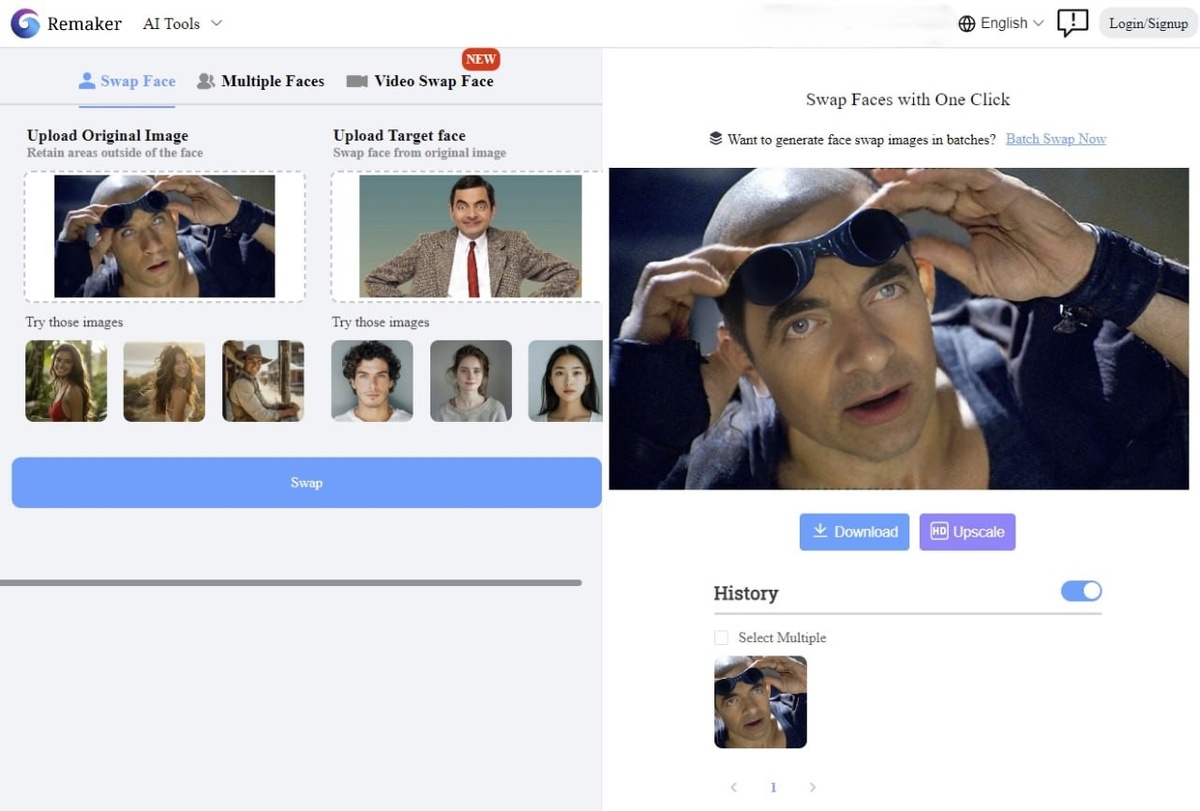Pick the red-dress woman sample image
1200x811 pixels.
click(66, 381)
